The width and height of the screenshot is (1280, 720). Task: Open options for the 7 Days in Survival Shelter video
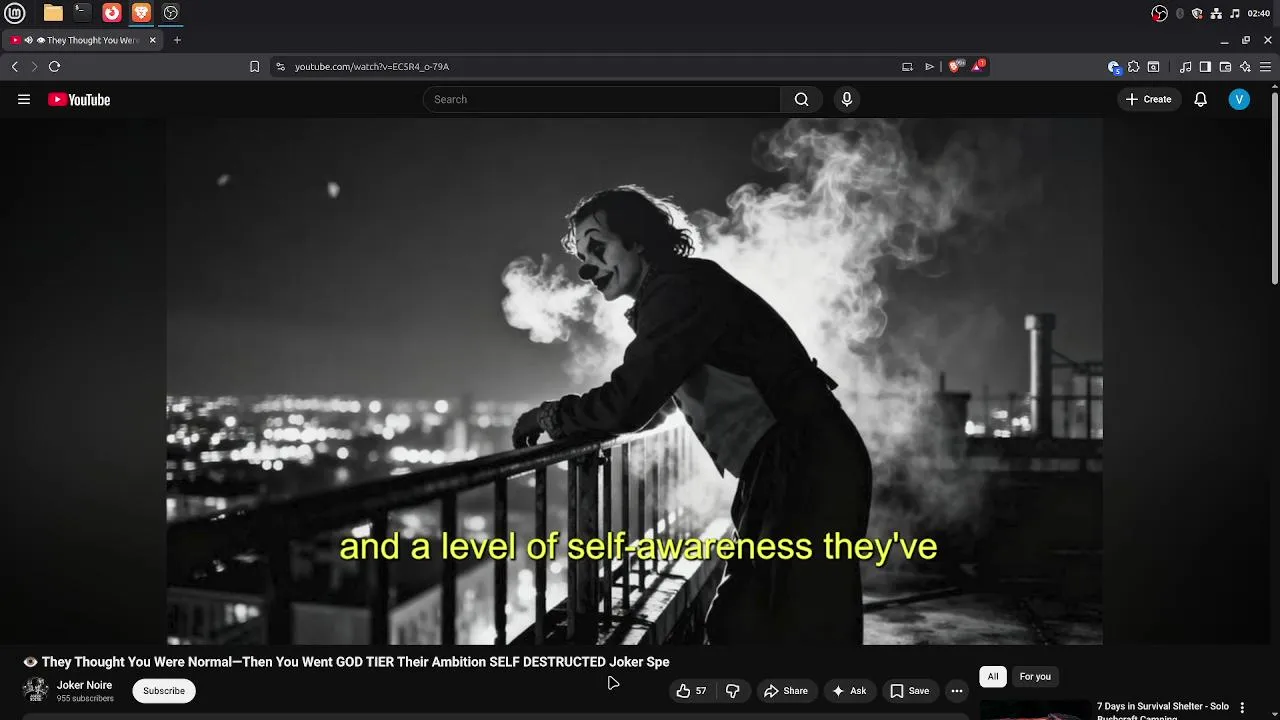pyautogui.click(x=1242, y=708)
